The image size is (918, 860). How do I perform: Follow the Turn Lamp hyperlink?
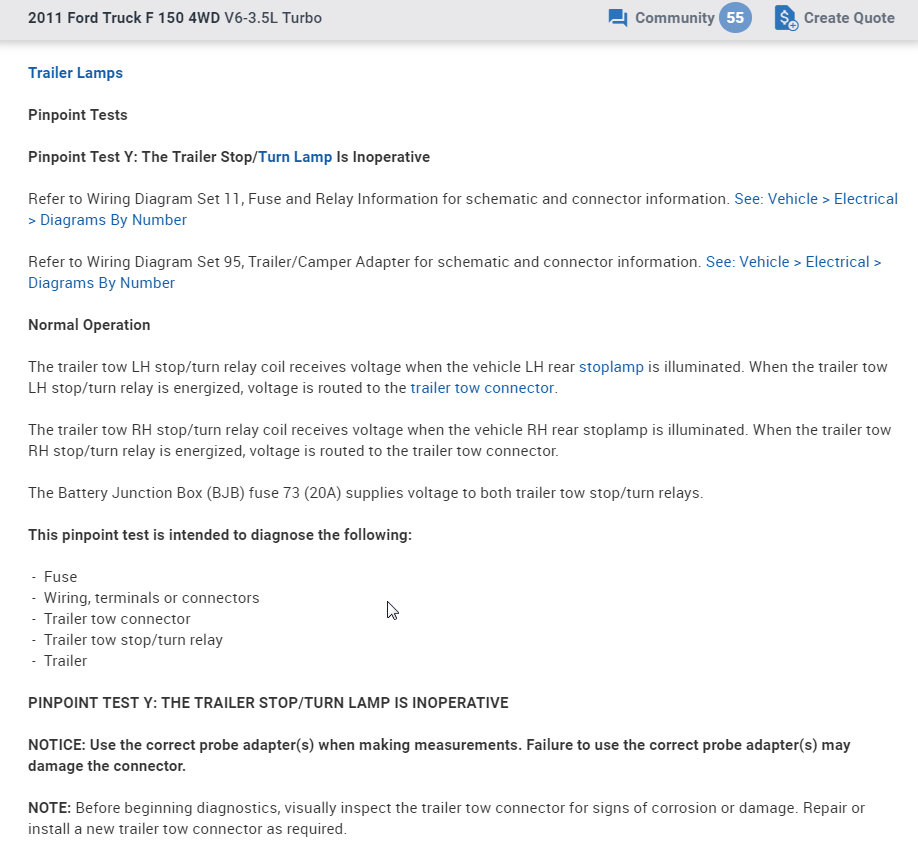tap(295, 157)
